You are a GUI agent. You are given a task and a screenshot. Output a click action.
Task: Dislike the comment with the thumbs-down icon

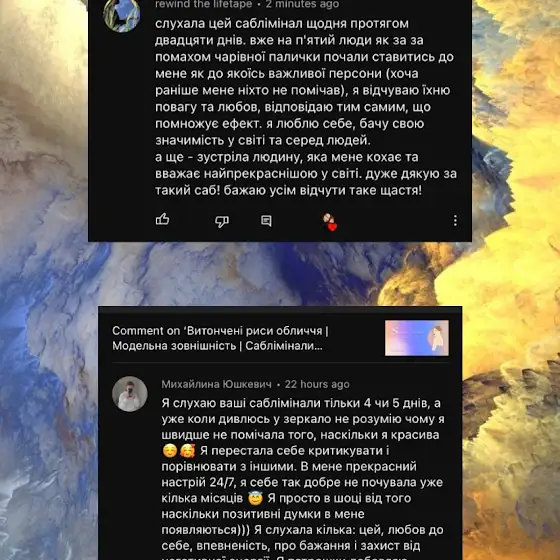(221, 221)
